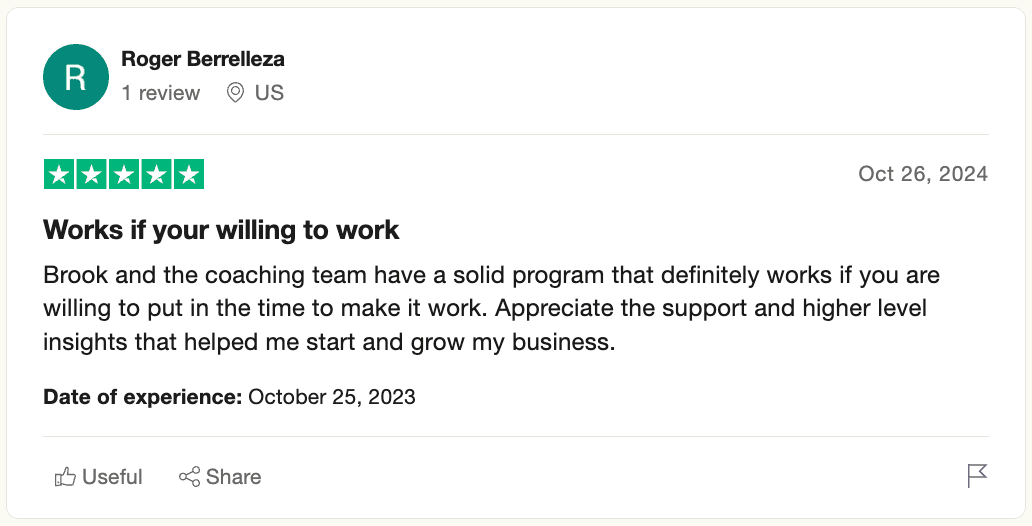This screenshot has height=526, width=1032.
Task: Click the review body paragraph text
Action: [490, 308]
